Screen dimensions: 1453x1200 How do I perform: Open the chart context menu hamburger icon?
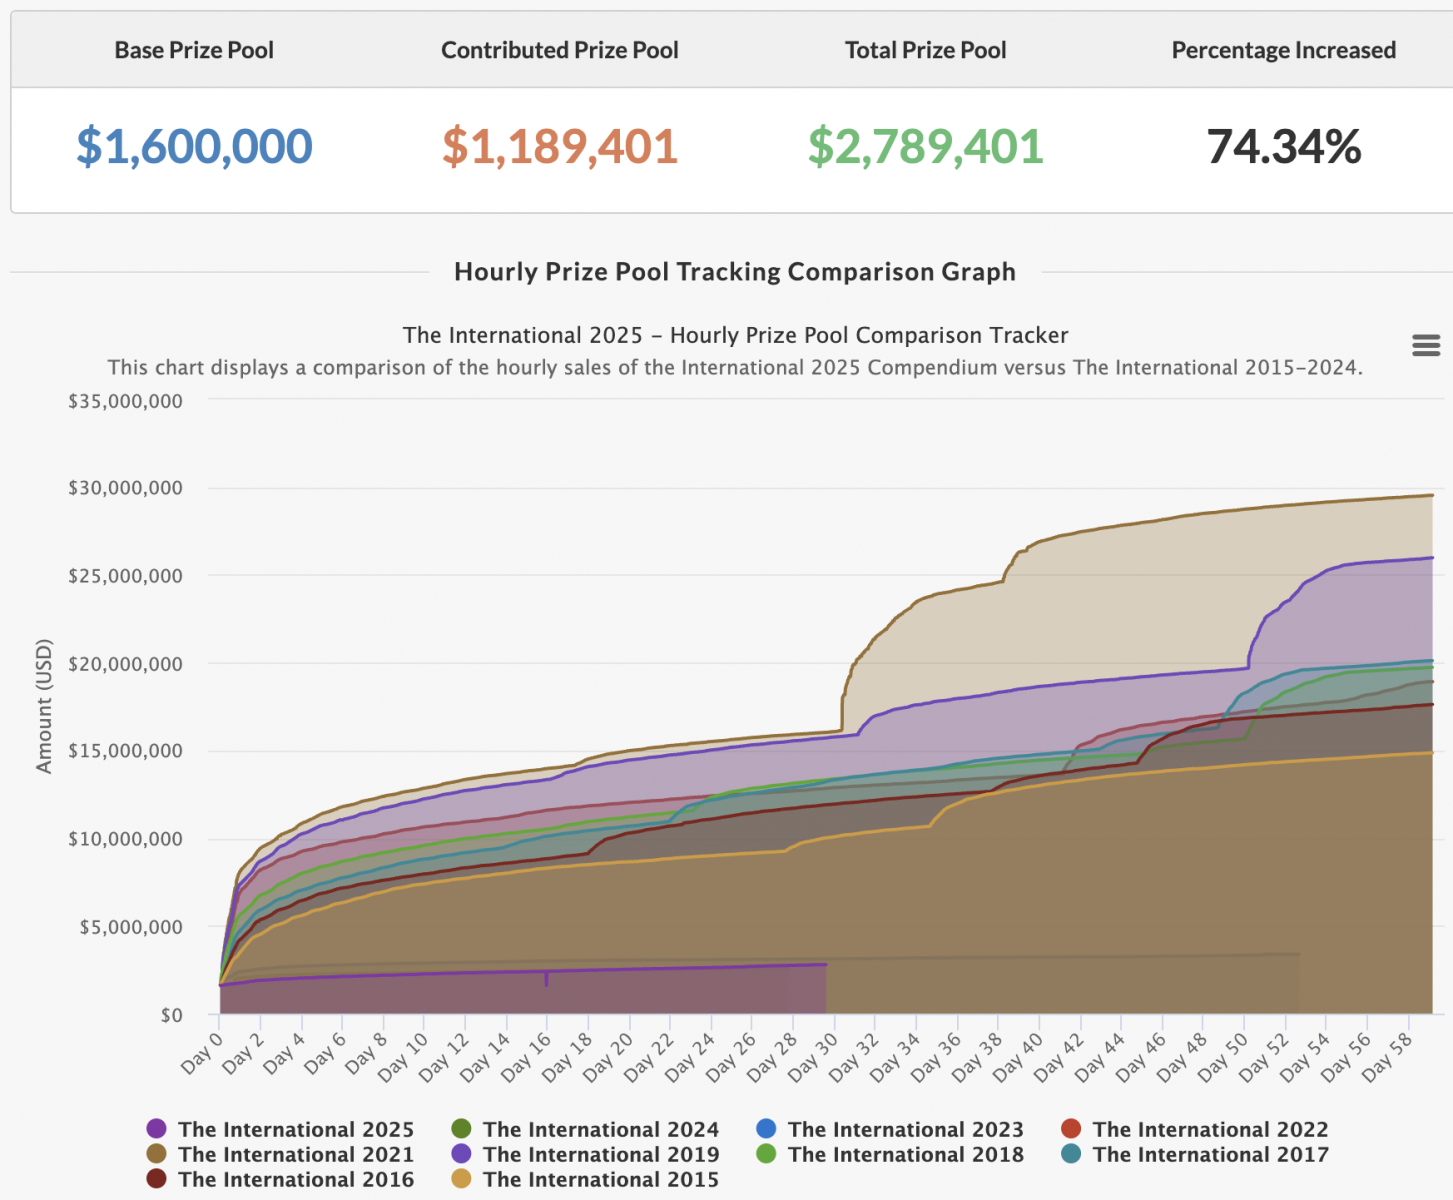tap(1426, 346)
